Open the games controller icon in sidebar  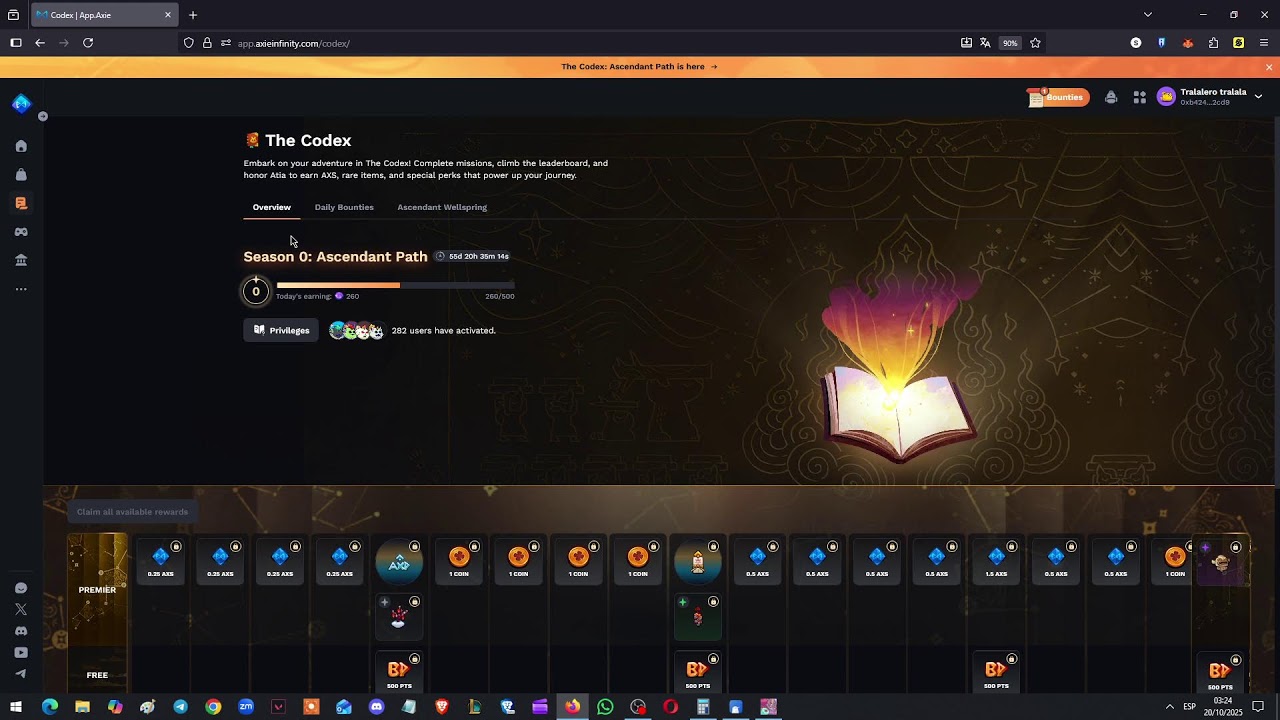click(21, 232)
